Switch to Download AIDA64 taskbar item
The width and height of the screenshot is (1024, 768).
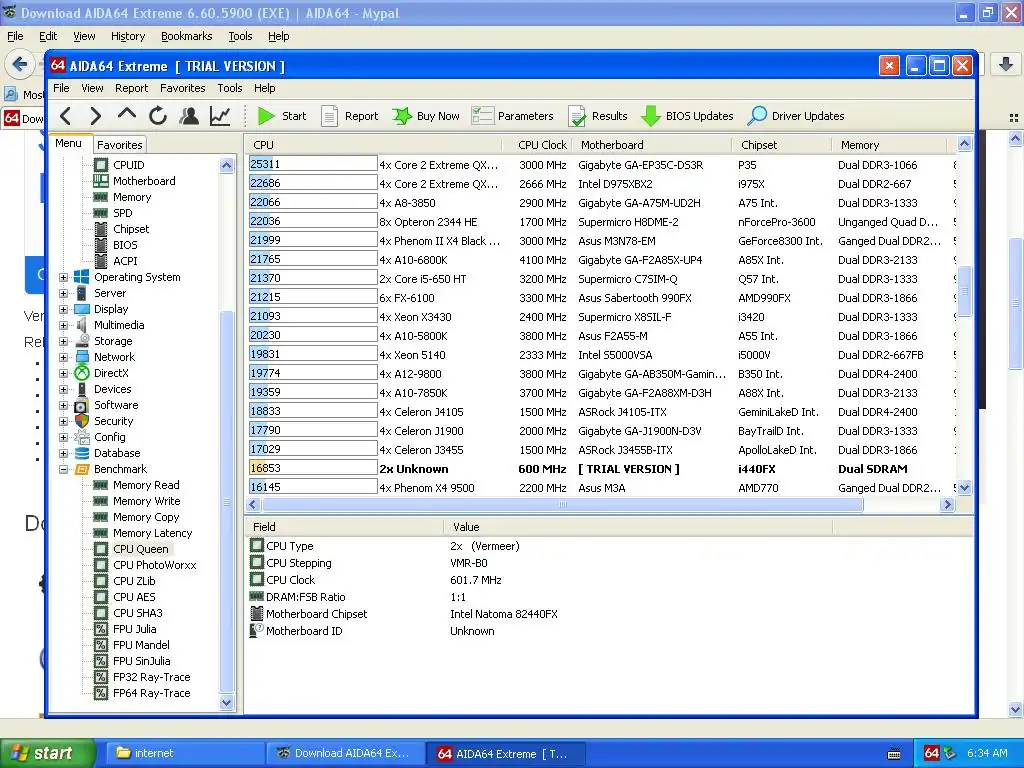(345, 754)
